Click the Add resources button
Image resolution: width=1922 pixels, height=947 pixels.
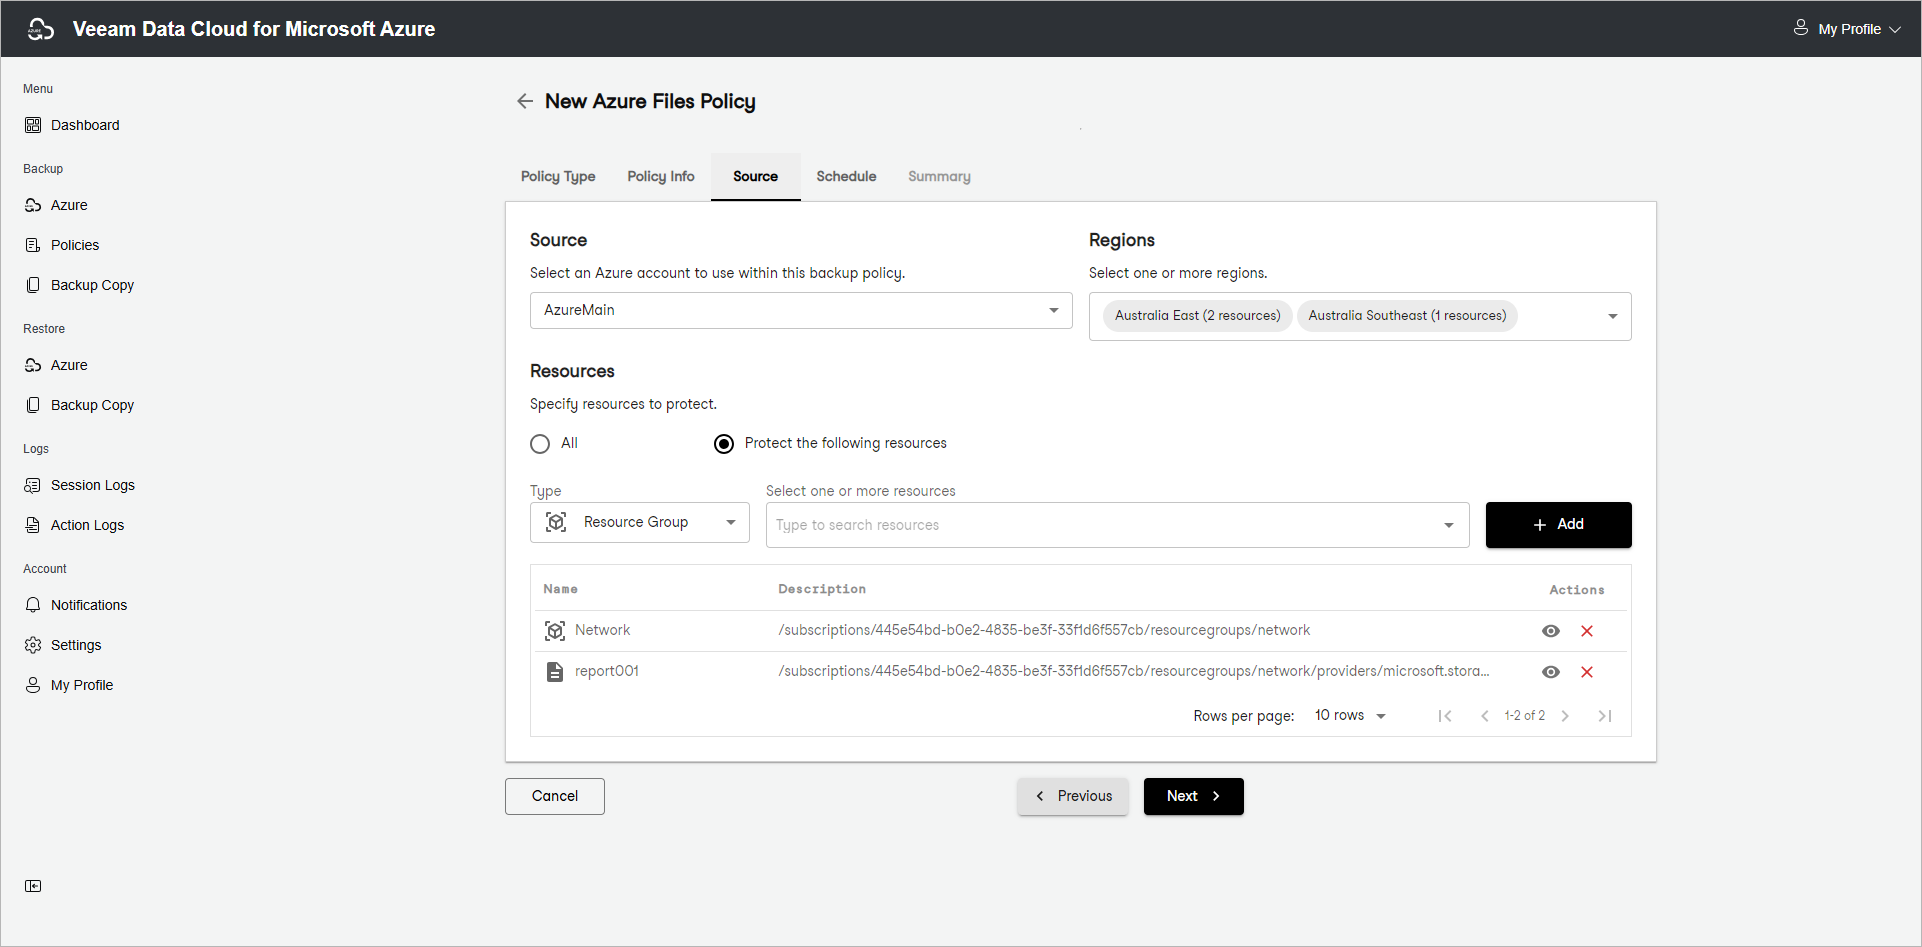click(x=1558, y=525)
